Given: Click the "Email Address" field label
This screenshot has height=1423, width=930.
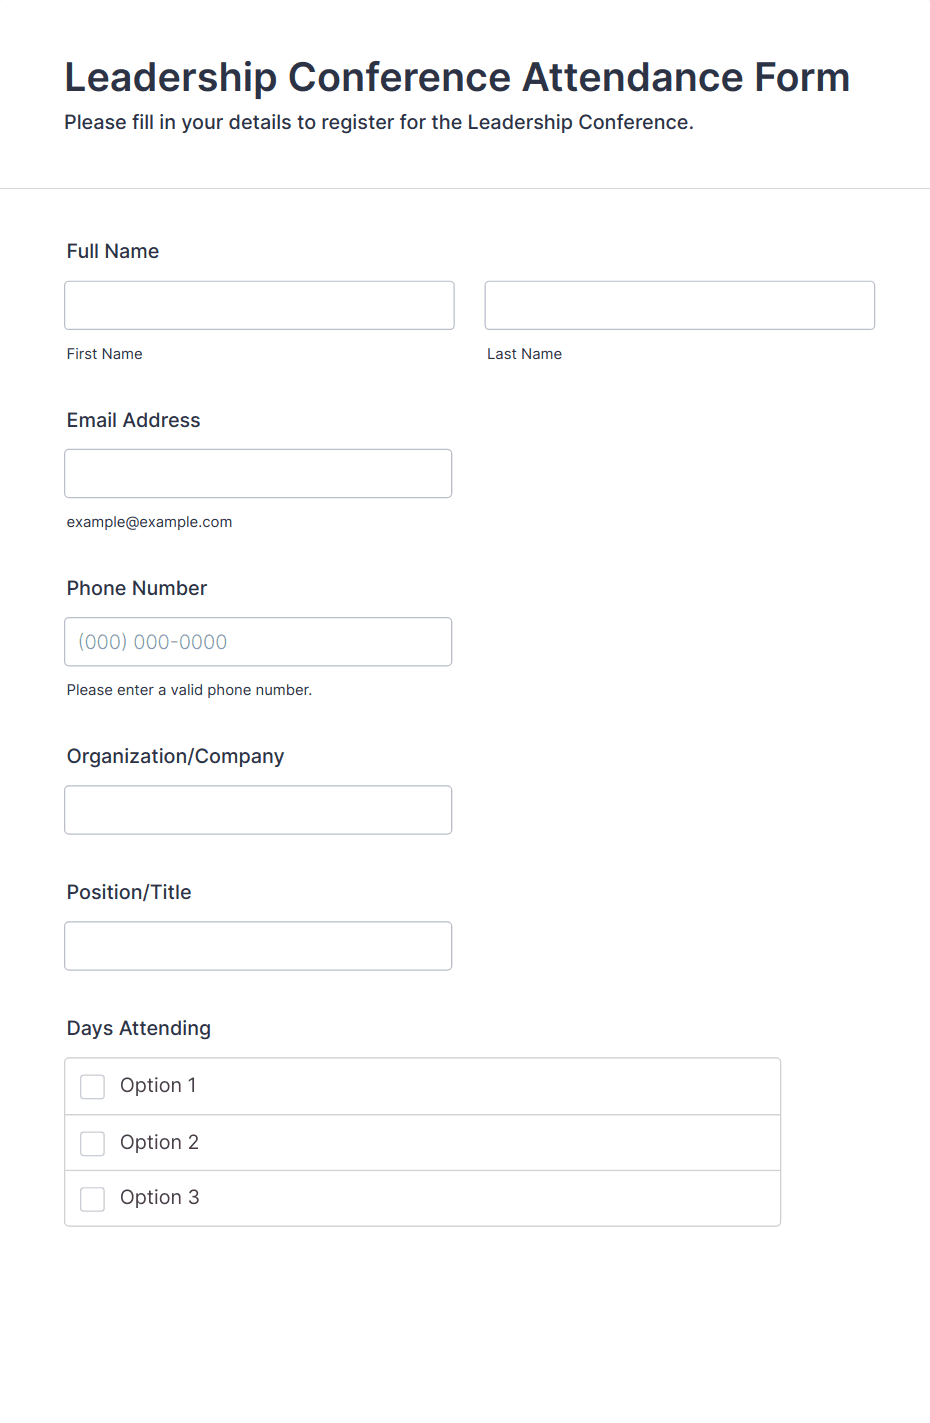Looking at the screenshot, I should [133, 420].
